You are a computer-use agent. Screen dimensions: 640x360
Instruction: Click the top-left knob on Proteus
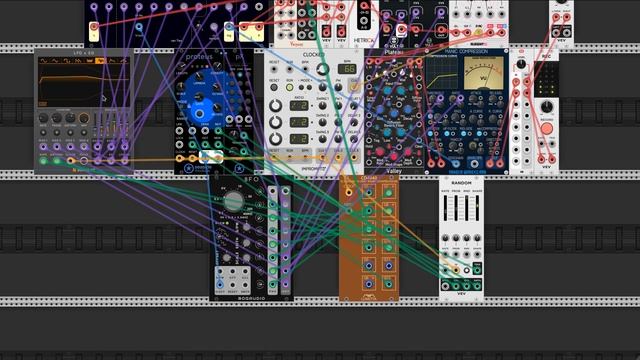point(181,66)
